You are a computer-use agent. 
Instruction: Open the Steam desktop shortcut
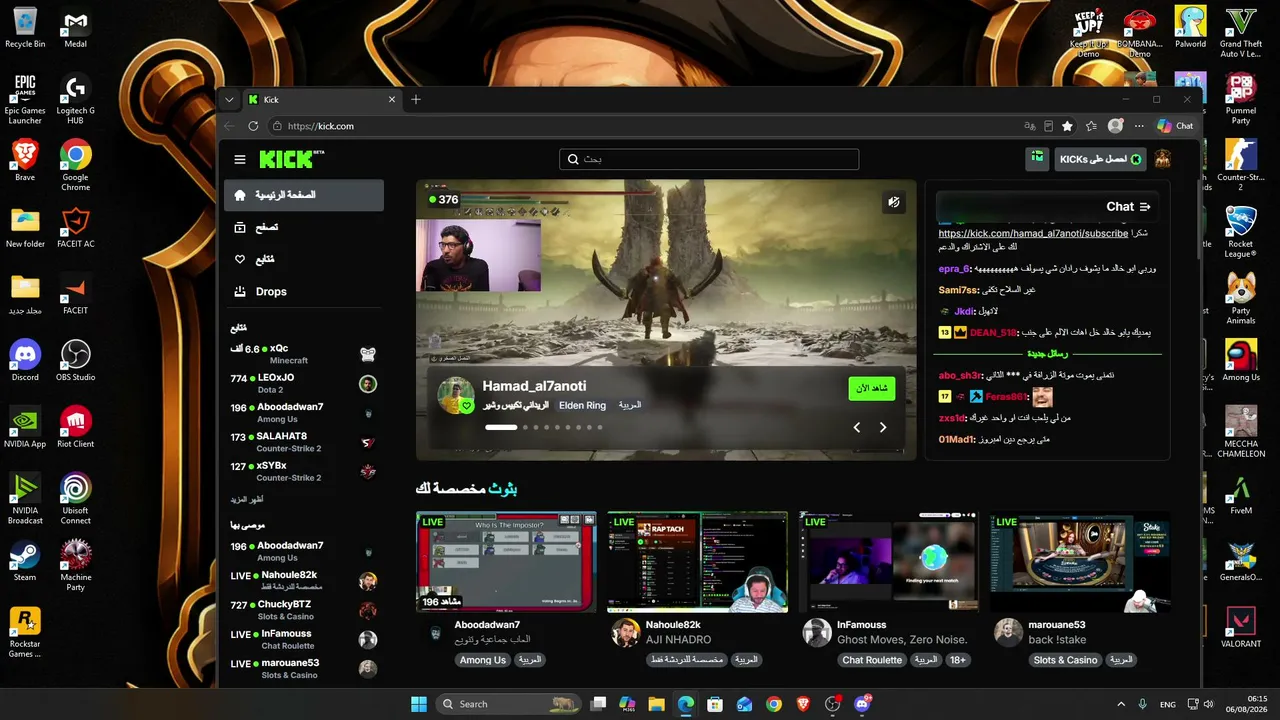tap(25, 561)
